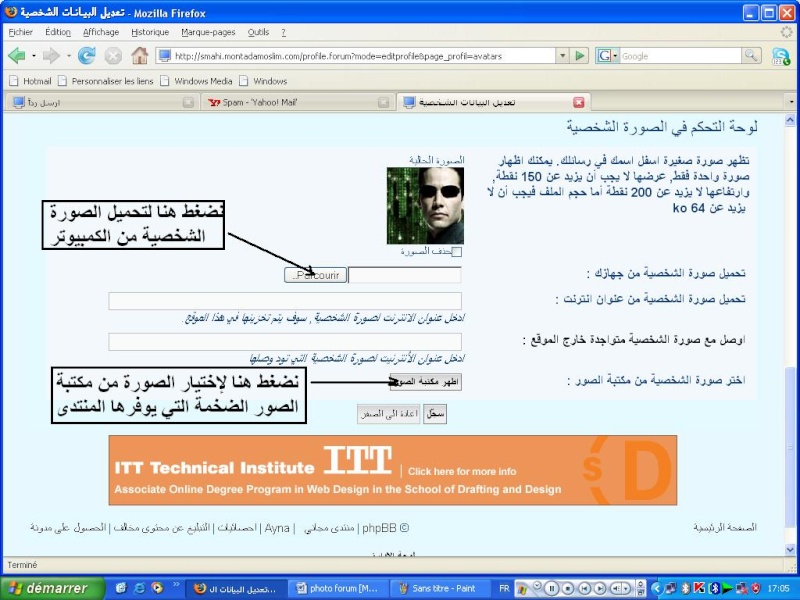Open the list all tabs dropdown
800x600 pixels.
(x=791, y=102)
